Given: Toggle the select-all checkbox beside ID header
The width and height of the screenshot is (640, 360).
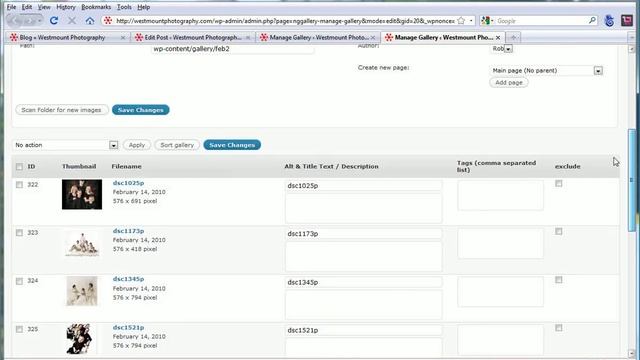Looking at the screenshot, I should pyautogui.click(x=19, y=167).
